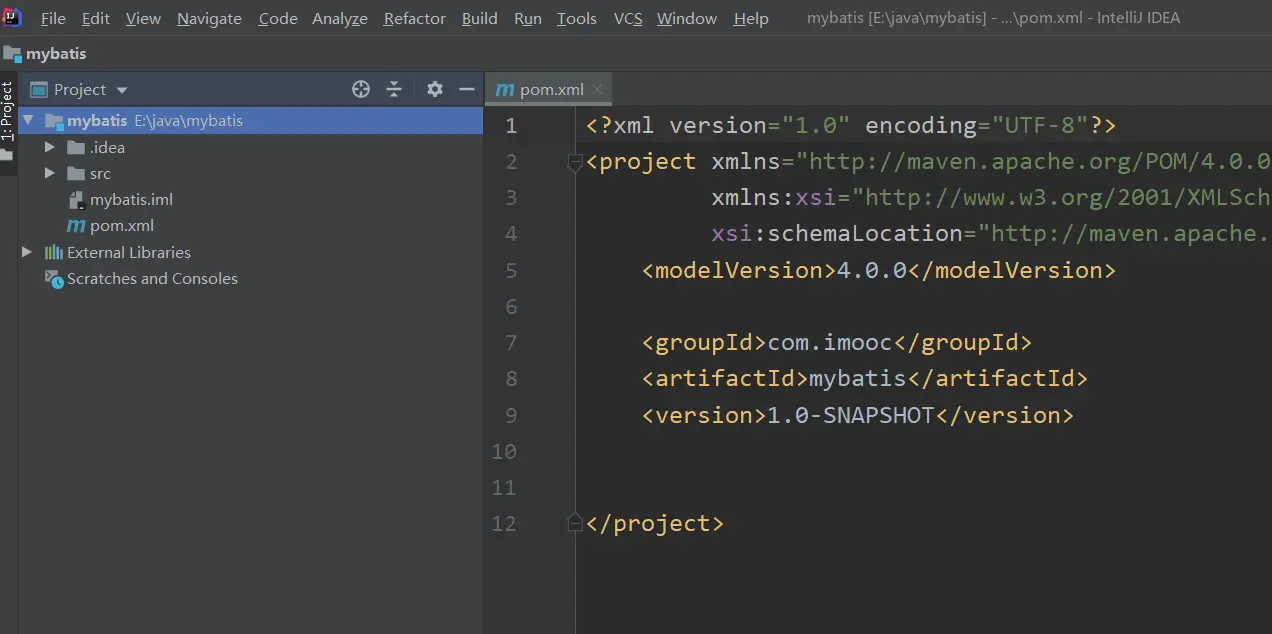Toggle fold marker at closing project tag
The image size is (1272, 634).
(x=574, y=523)
